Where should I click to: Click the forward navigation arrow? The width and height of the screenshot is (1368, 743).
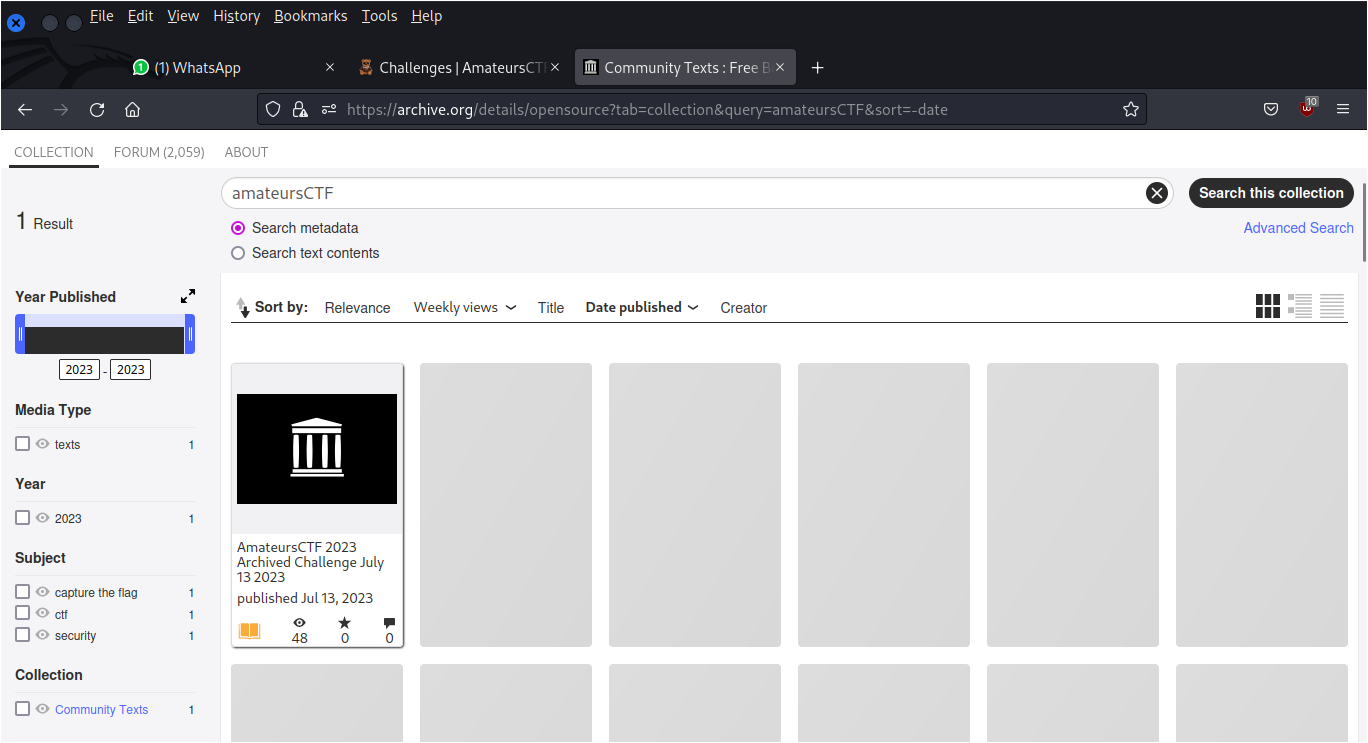coord(61,110)
